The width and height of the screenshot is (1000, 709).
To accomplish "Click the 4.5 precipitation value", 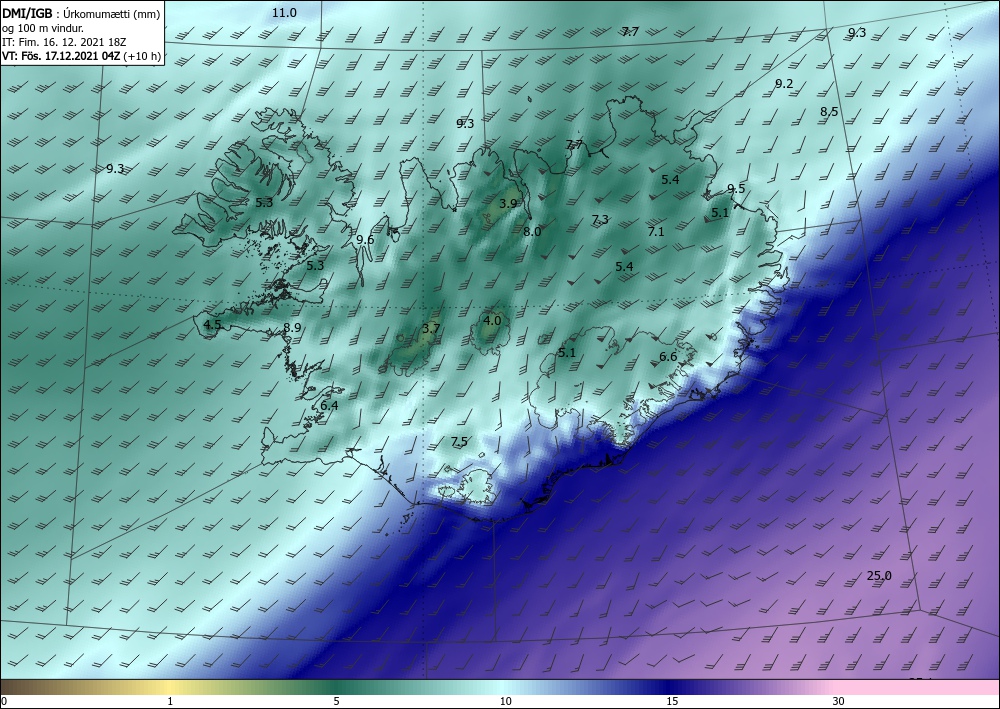I will pos(212,325).
